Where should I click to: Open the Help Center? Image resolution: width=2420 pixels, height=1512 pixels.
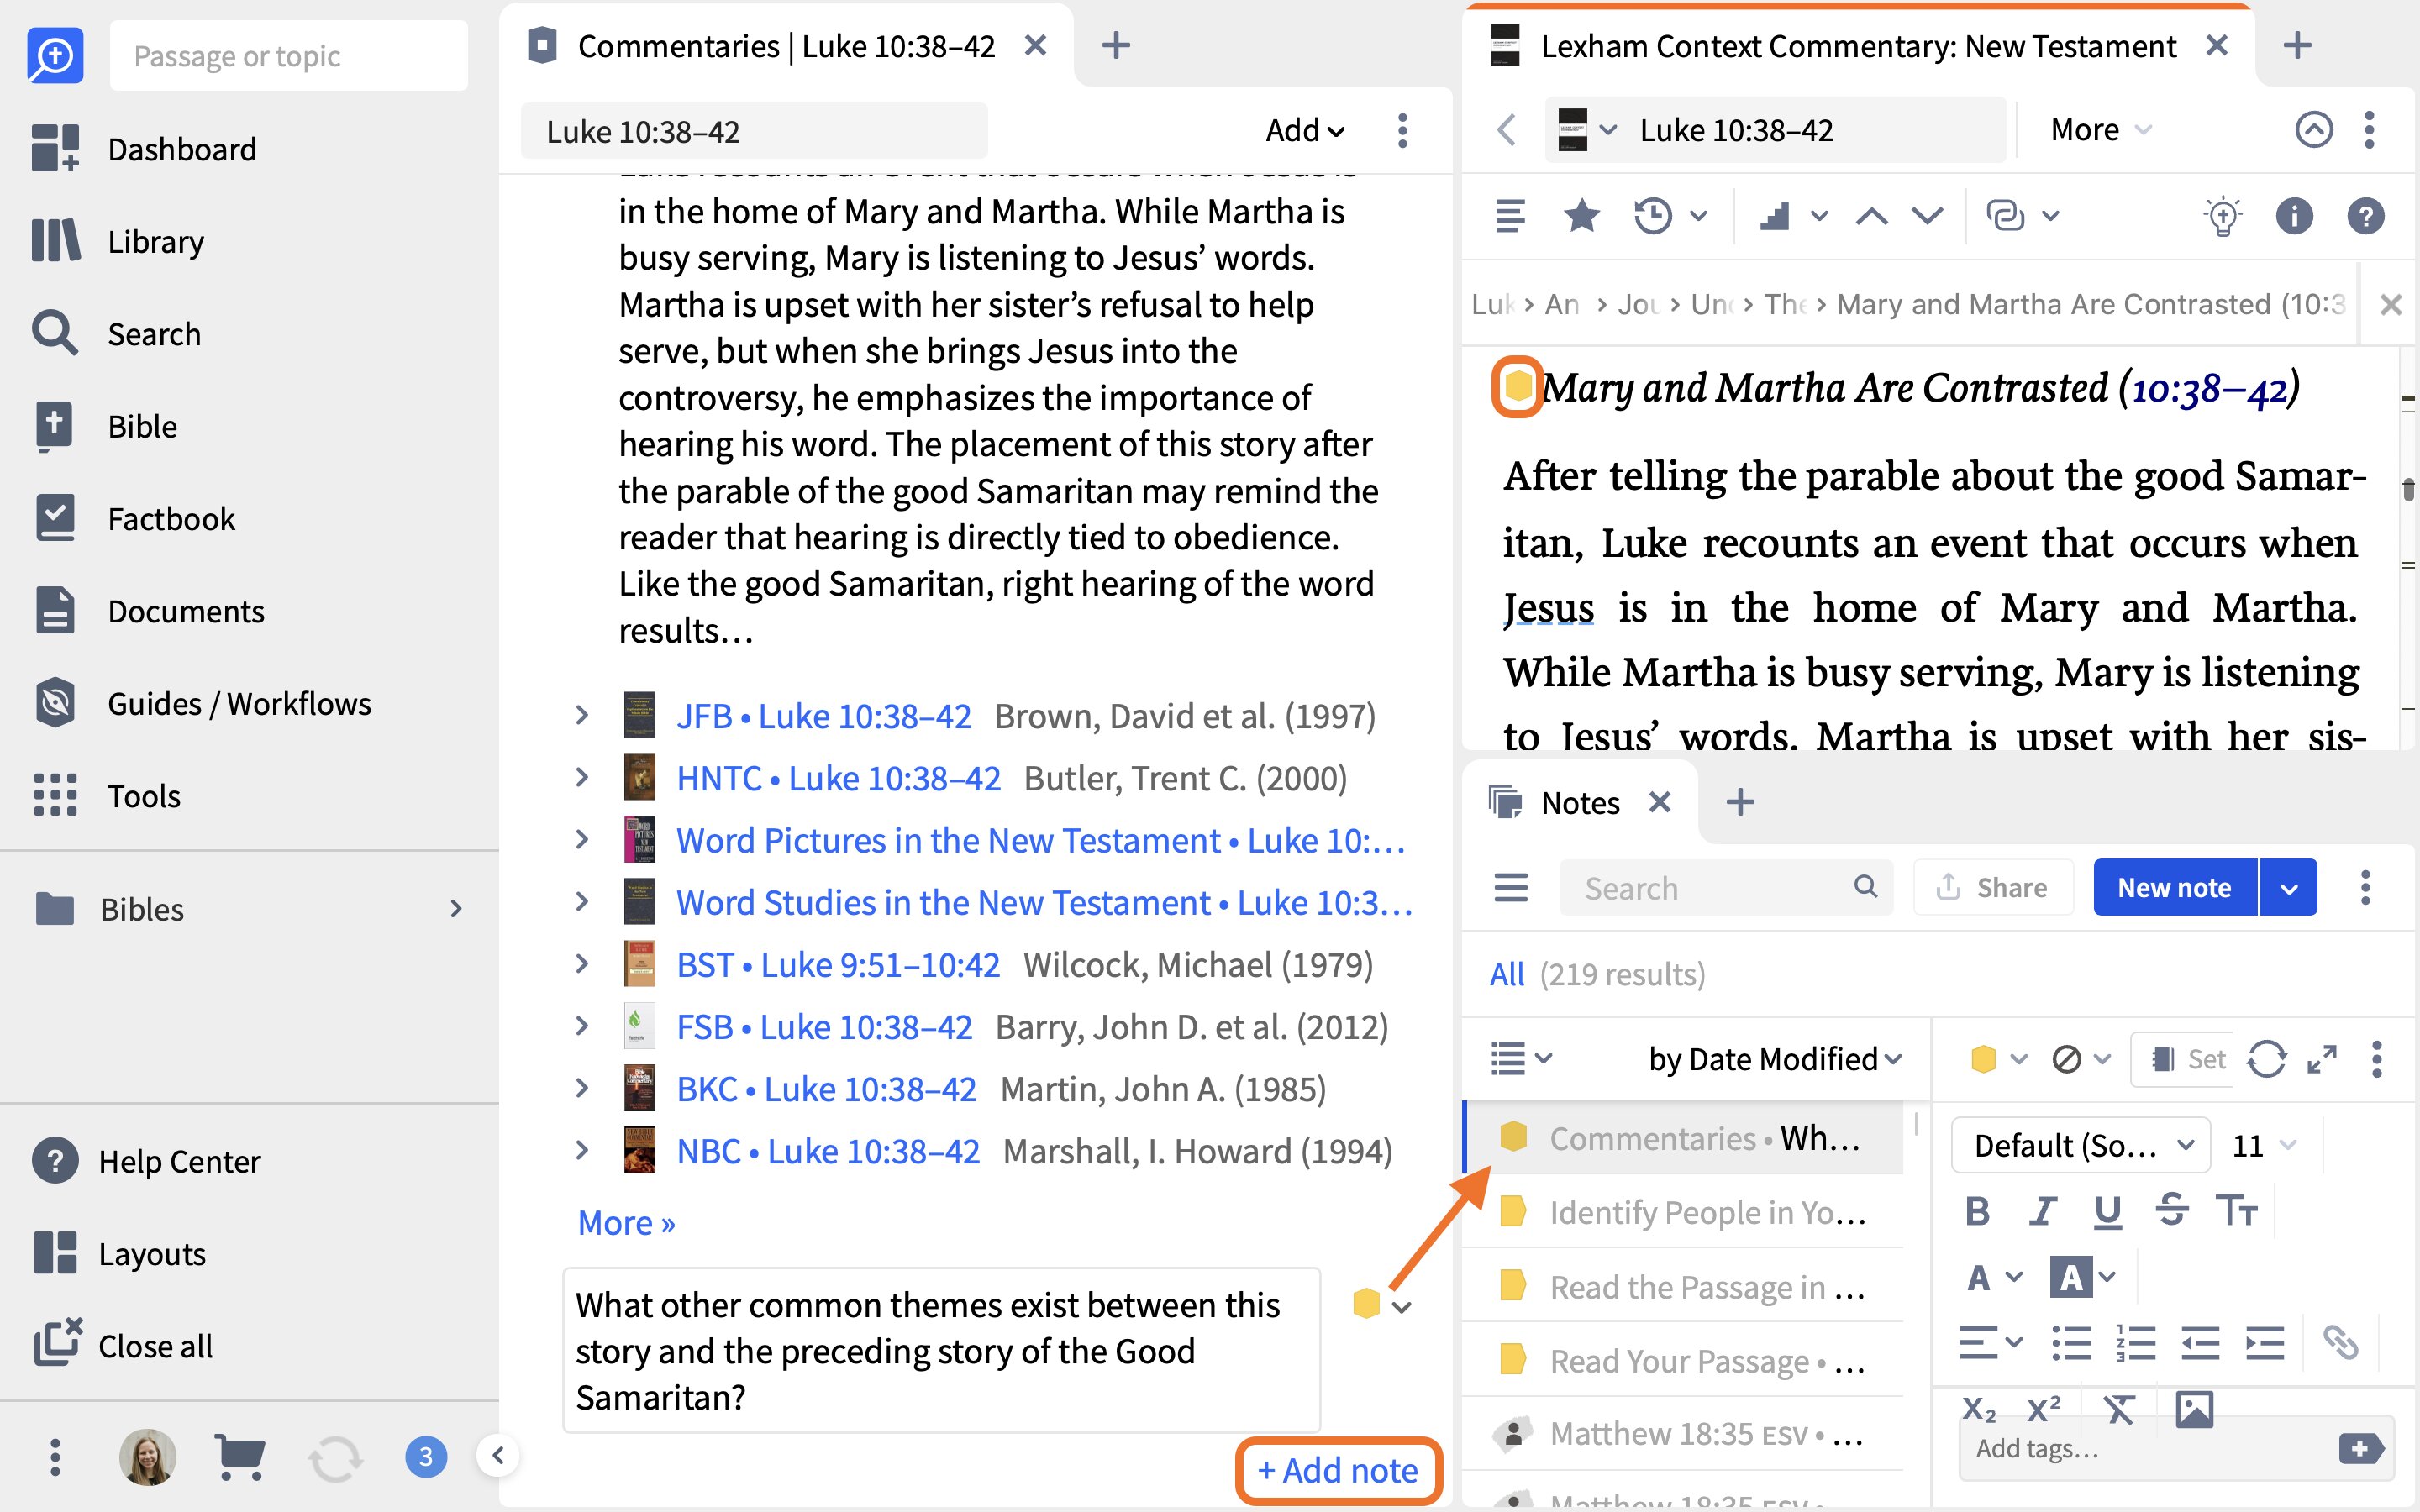146,1161
